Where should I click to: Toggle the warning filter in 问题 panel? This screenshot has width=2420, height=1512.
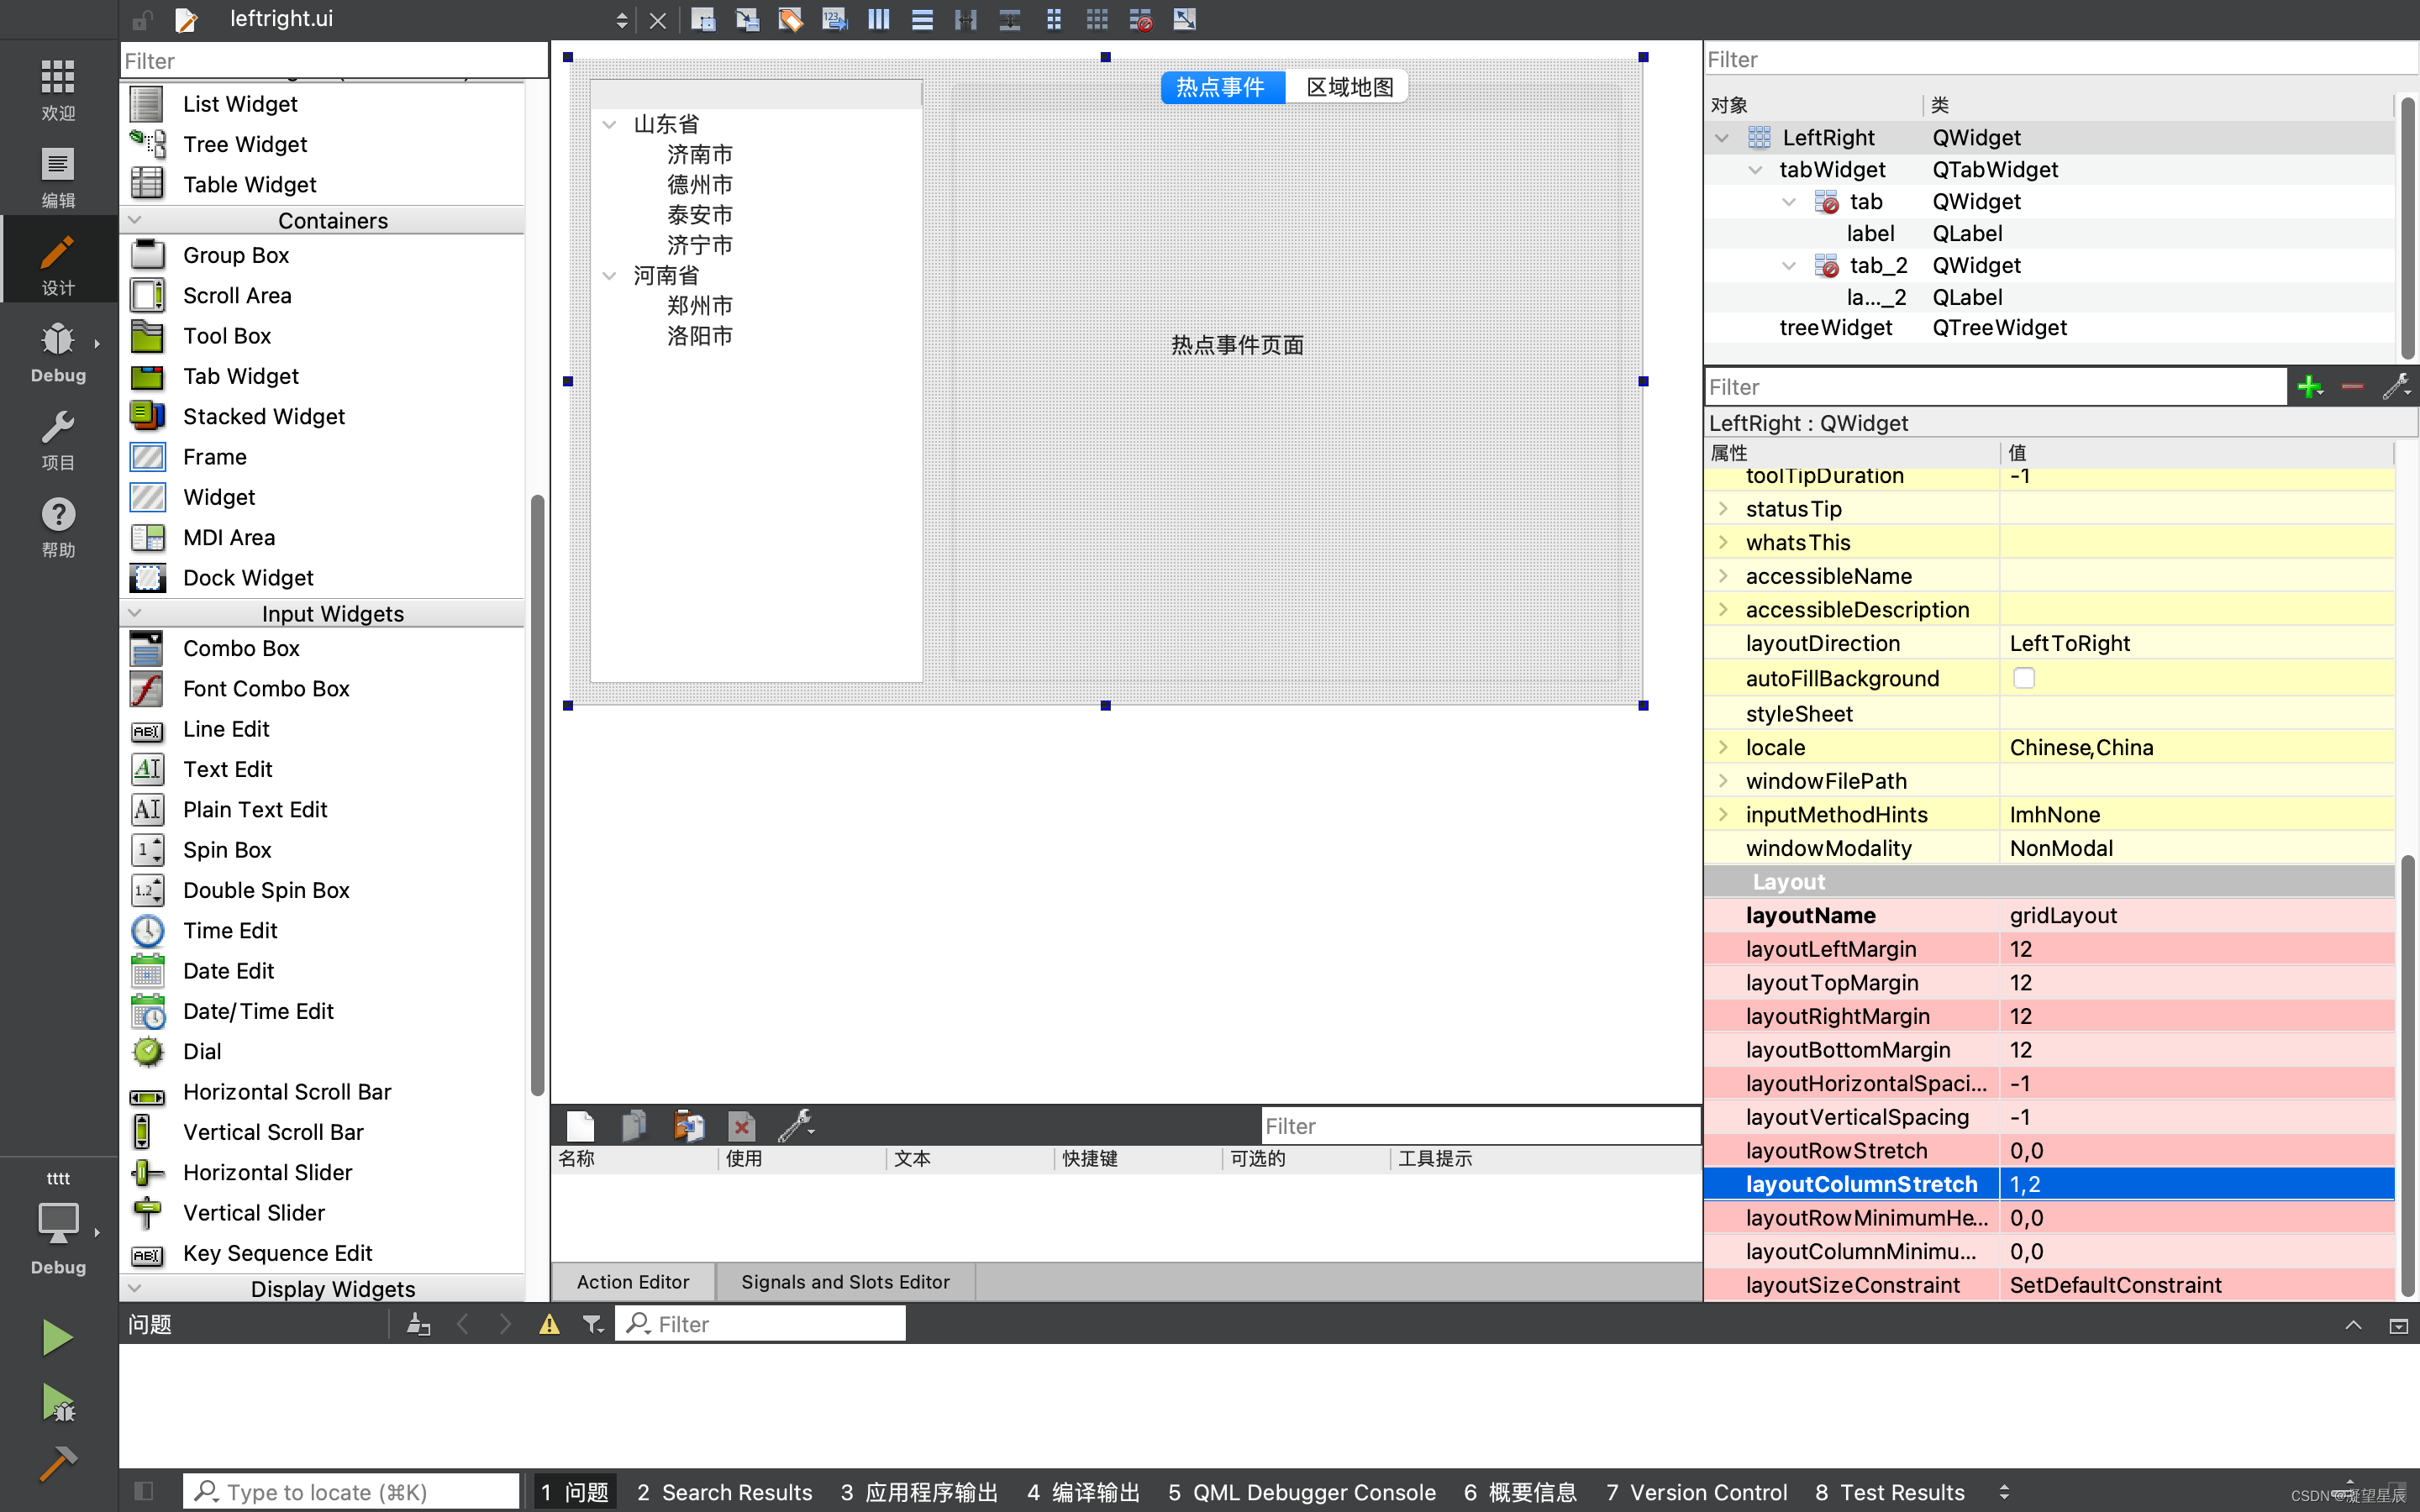click(x=549, y=1323)
